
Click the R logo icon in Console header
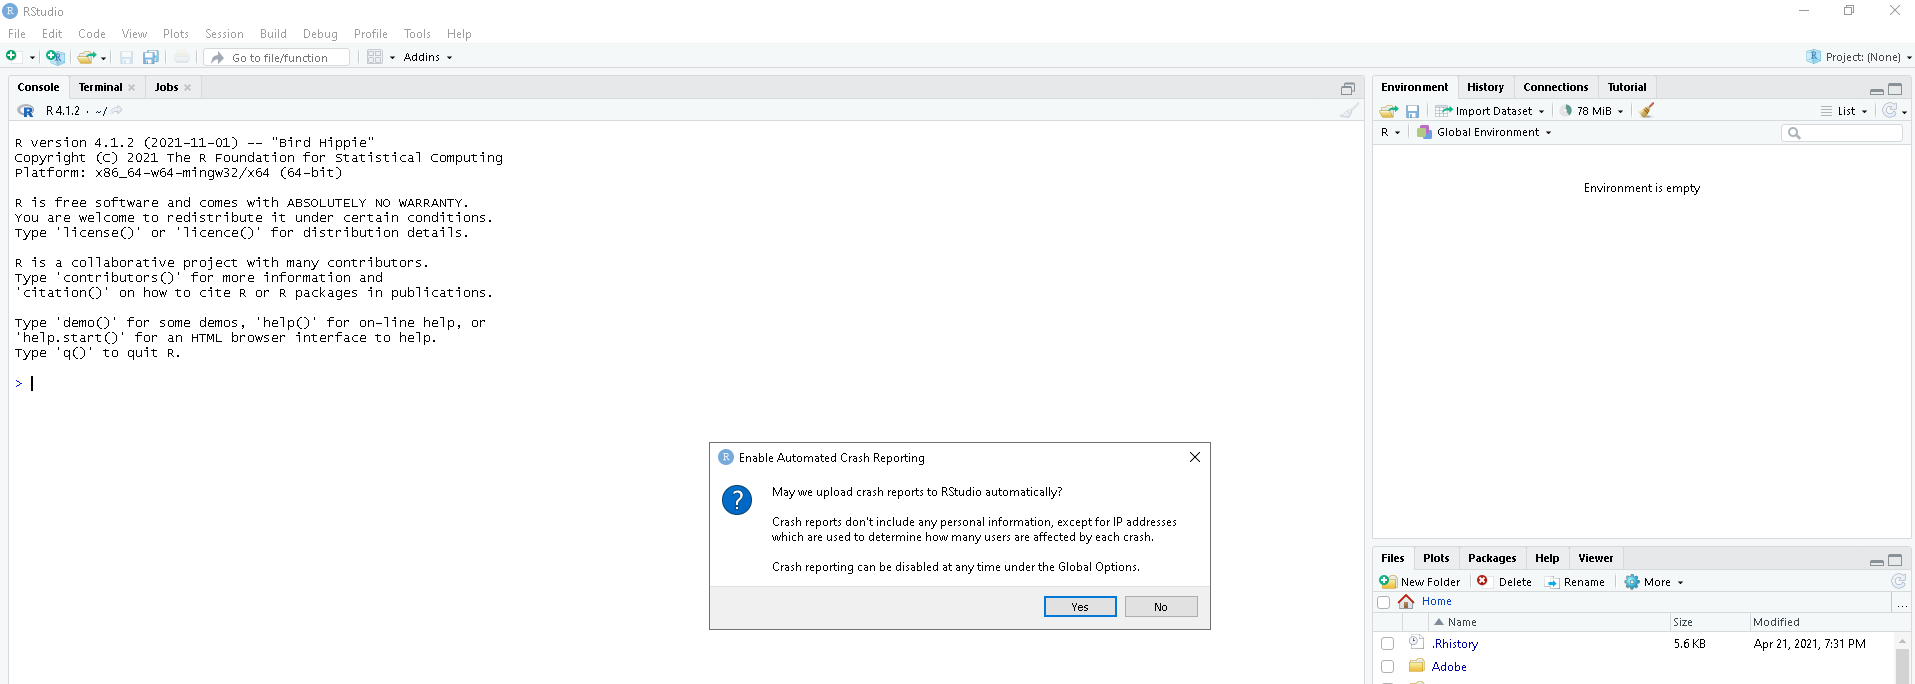click(26, 111)
